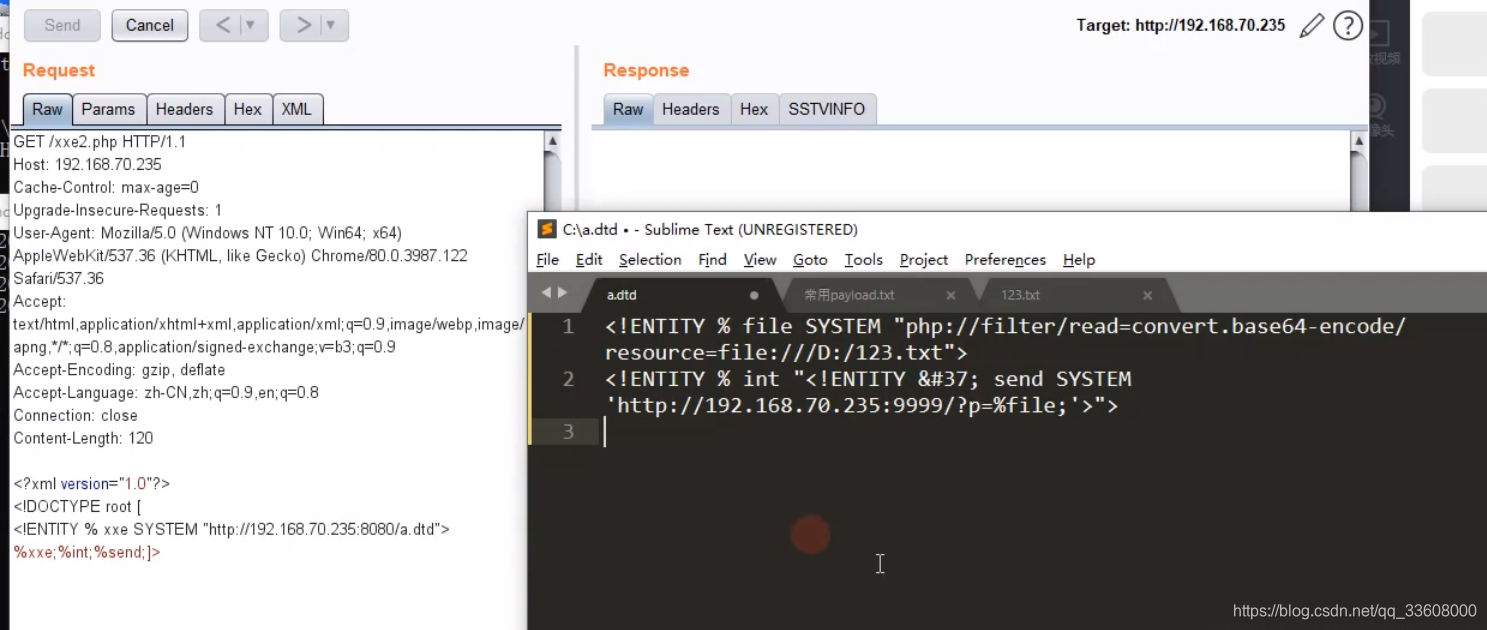Screen dimensions: 1487x630
Task: Open the Tools menu in Sublime Text
Action: click(x=864, y=260)
